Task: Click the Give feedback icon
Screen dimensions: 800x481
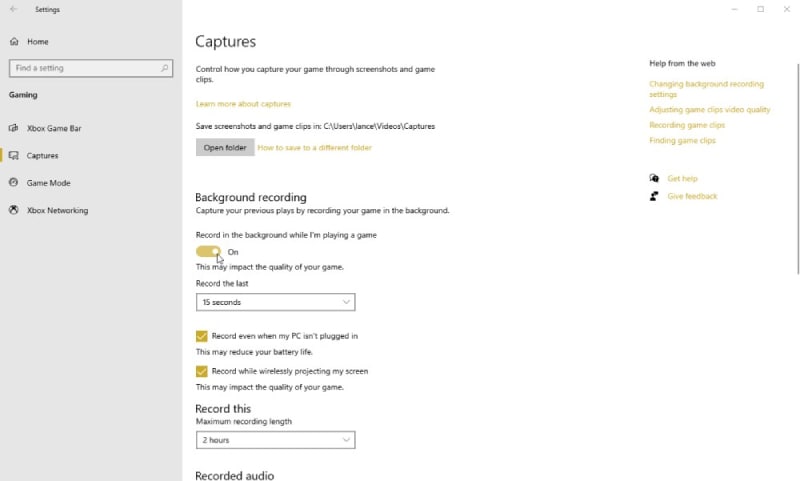Action: click(654, 196)
